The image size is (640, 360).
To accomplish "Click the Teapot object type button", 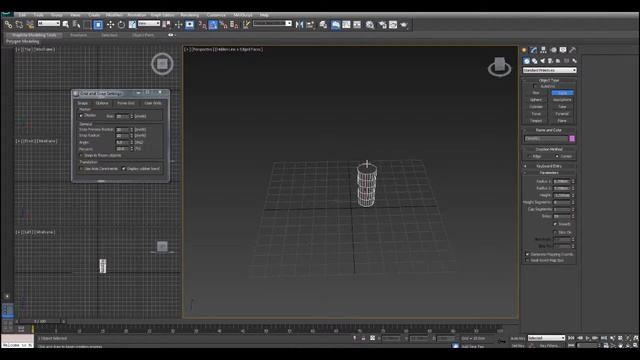I will (x=536, y=121).
